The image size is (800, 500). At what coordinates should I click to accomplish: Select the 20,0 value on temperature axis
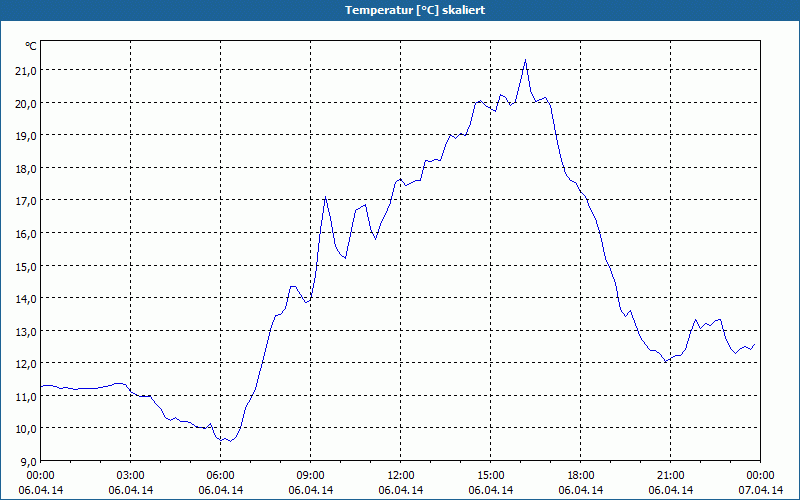pyautogui.click(x=26, y=104)
